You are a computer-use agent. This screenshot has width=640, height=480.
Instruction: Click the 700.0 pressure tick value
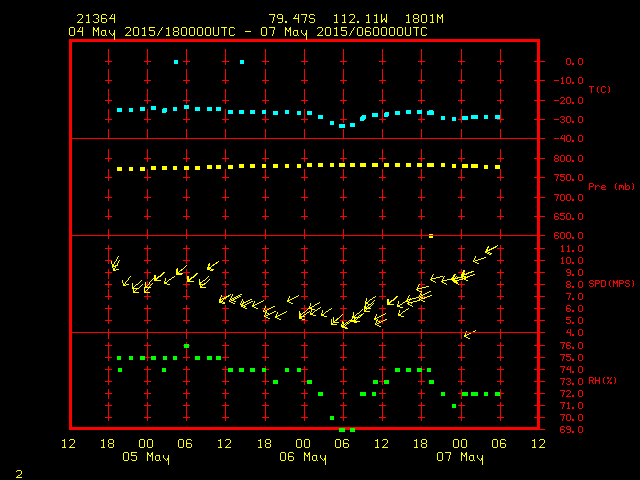(x=569, y=198)
